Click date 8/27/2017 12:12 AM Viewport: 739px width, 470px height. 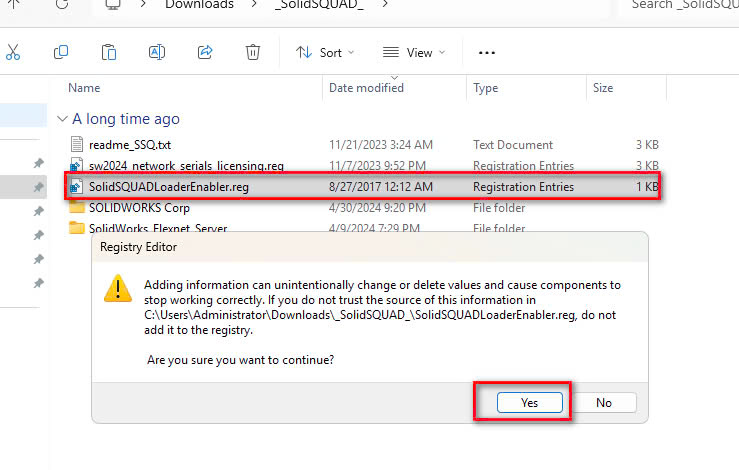381,187
